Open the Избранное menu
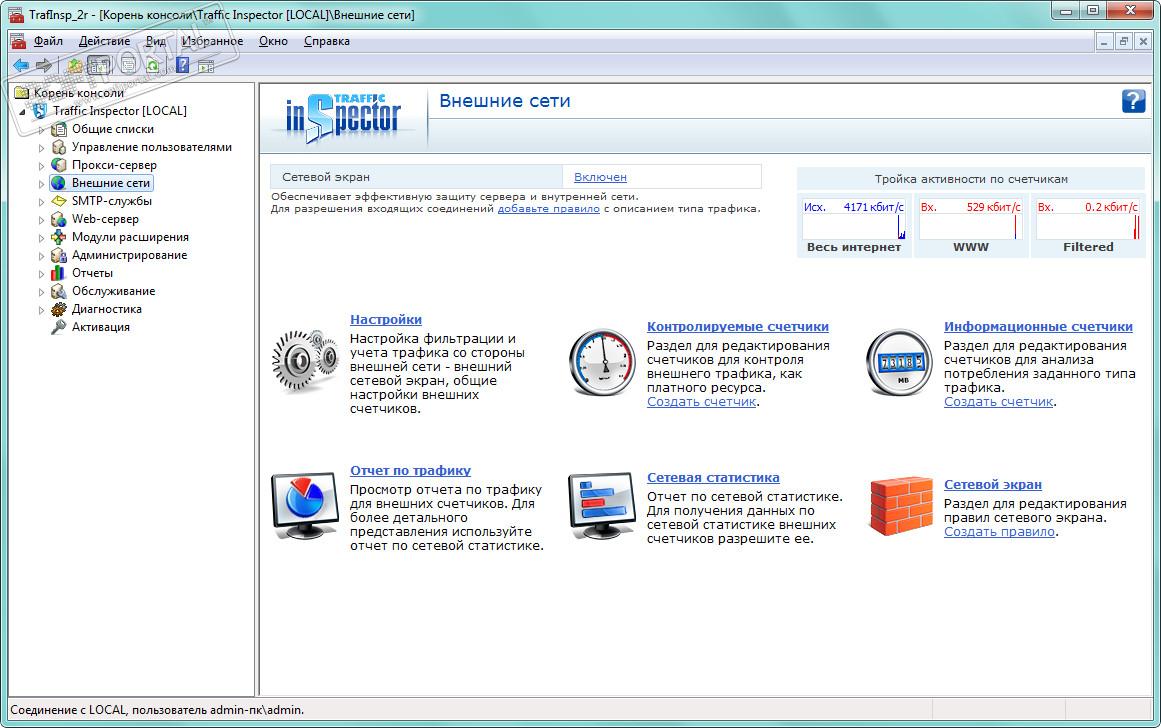The image size is (1161, 728). tap(213, 41)
